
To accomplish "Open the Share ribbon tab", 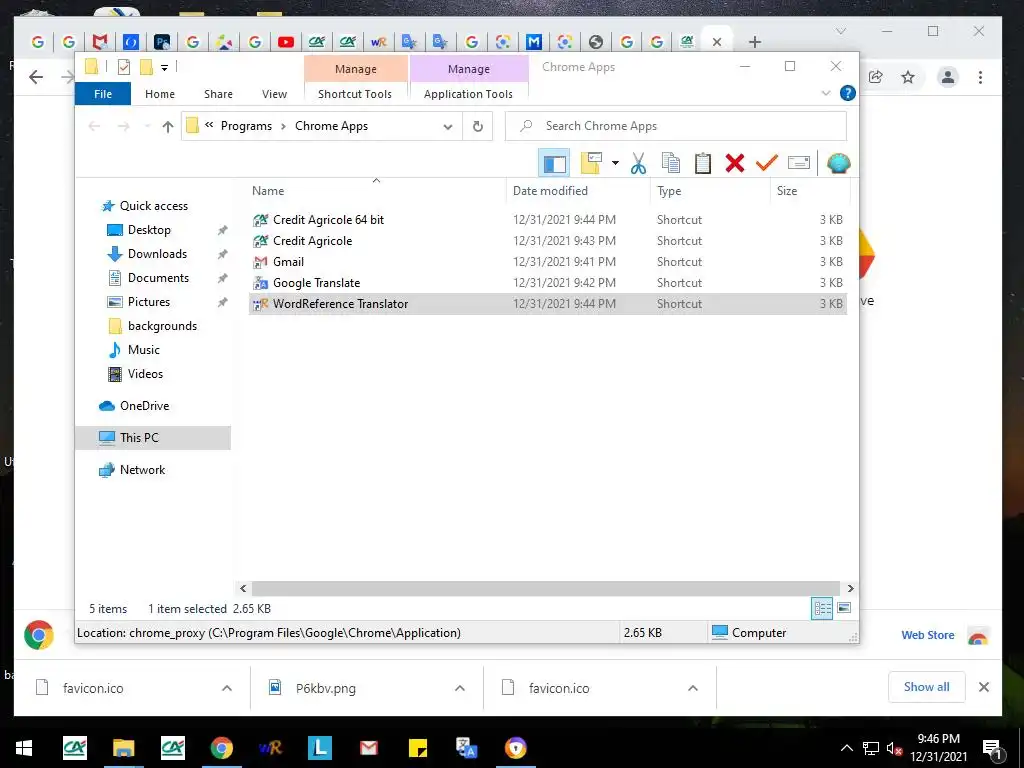I will (218, 94).
